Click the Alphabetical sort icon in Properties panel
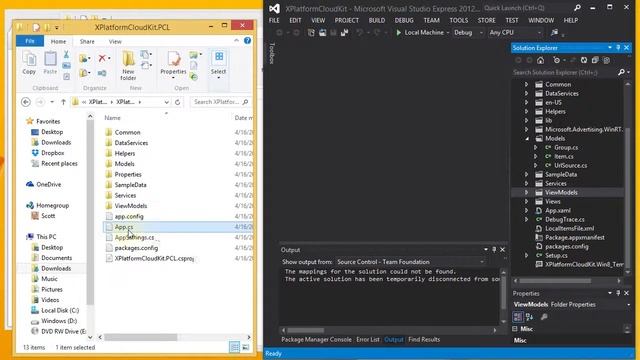The width and height of the screenshot is (640, 360). 529,317
